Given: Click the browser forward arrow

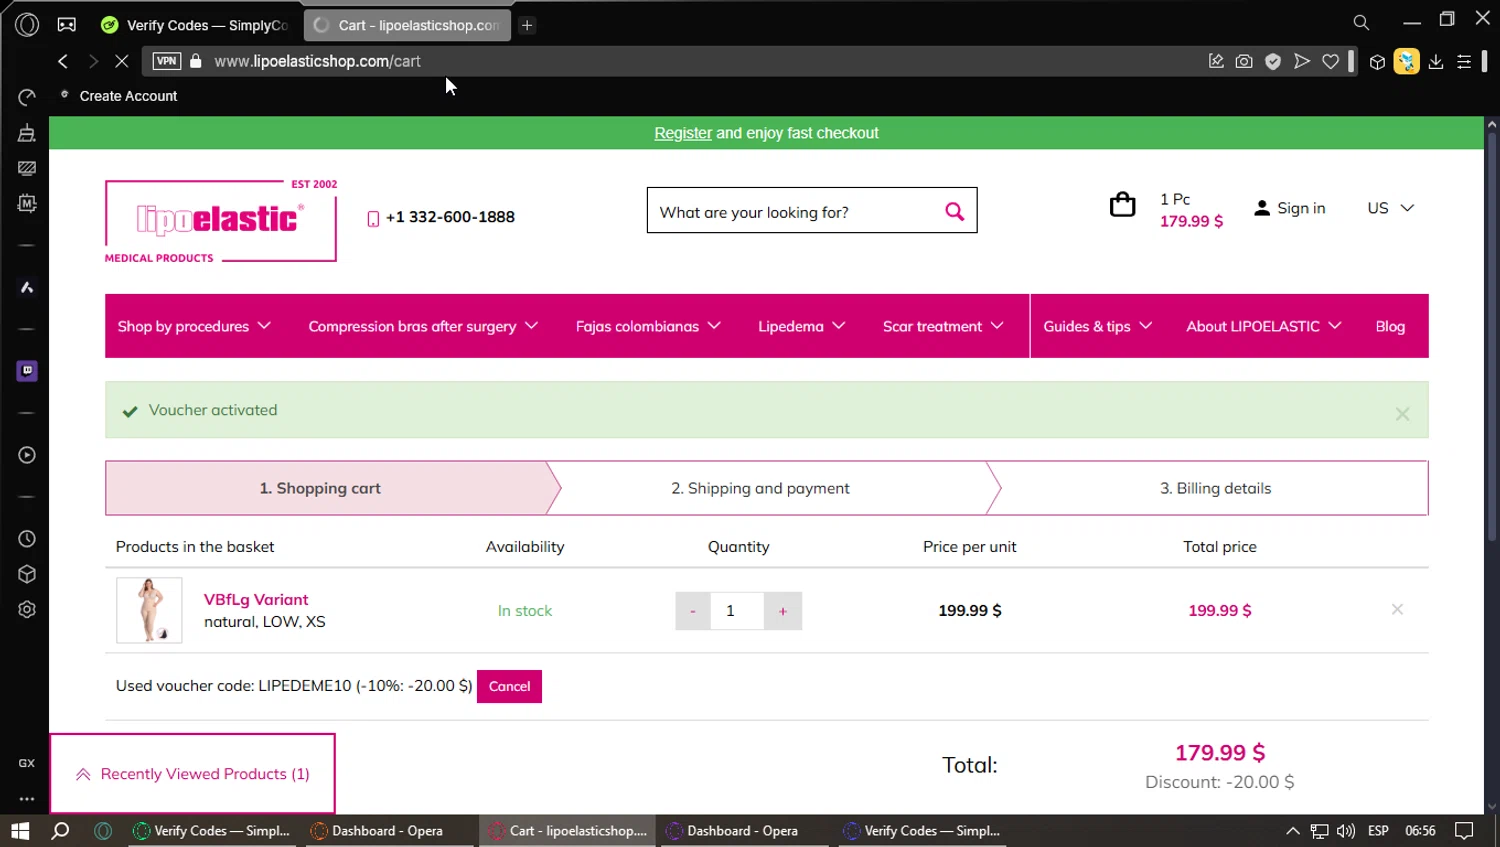Looking at the screenshot, I should point(93,61).
